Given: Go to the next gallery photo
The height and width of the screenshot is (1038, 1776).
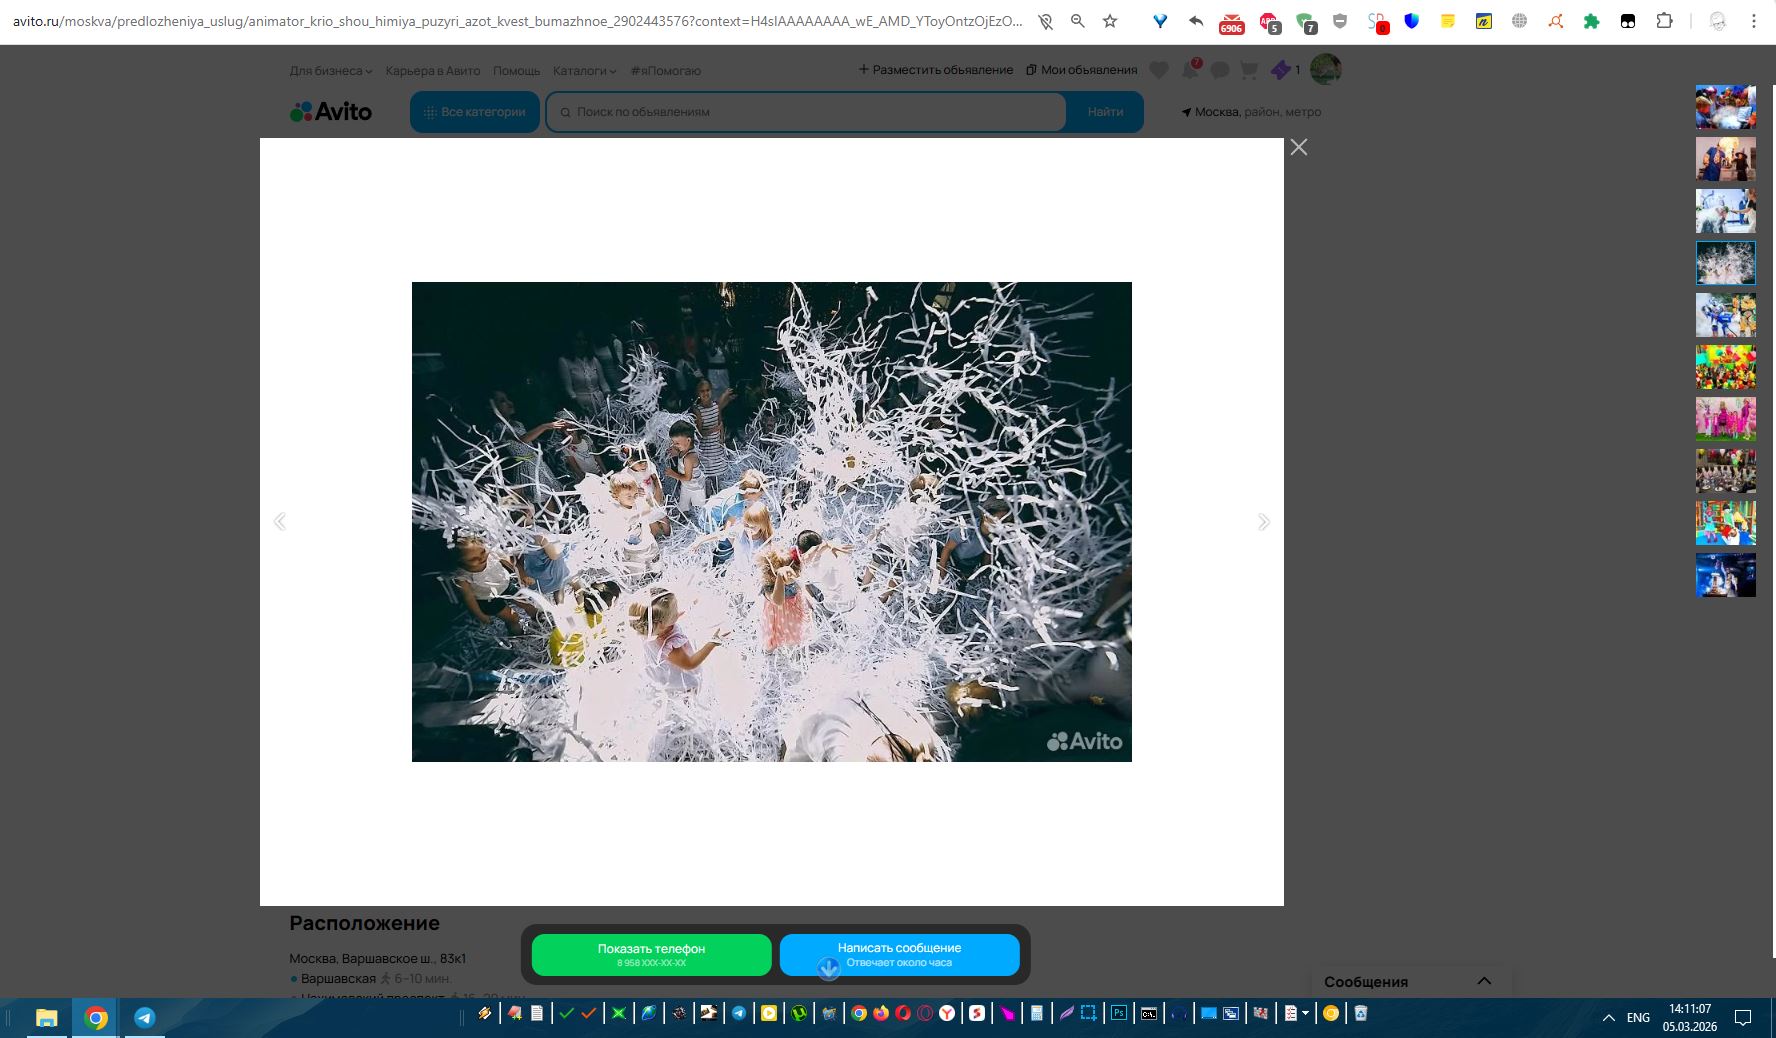Looking at the screenshot, I should (1264, 522).
